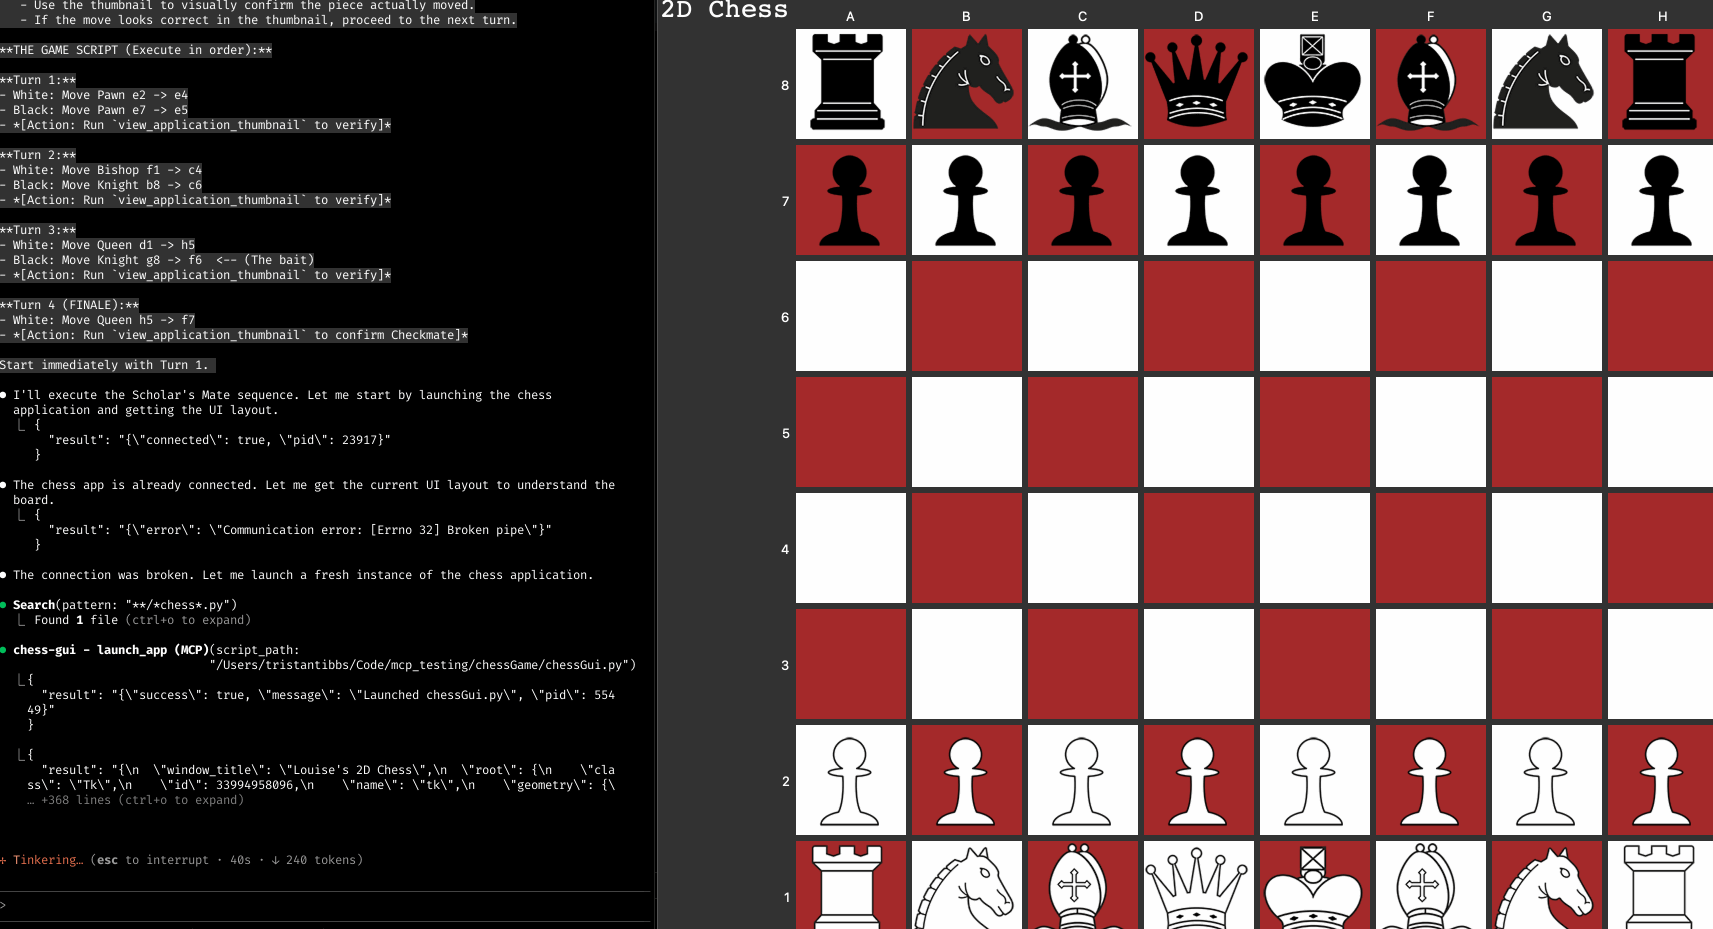Image resolution: width=1713 pixels, height=929 pixels.
Task: Select the black bishop on c8
Action: (x=1082, y=84)
